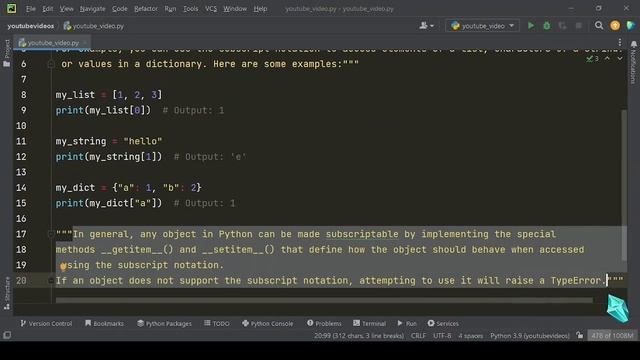Open the Window menu

point(235,9)
